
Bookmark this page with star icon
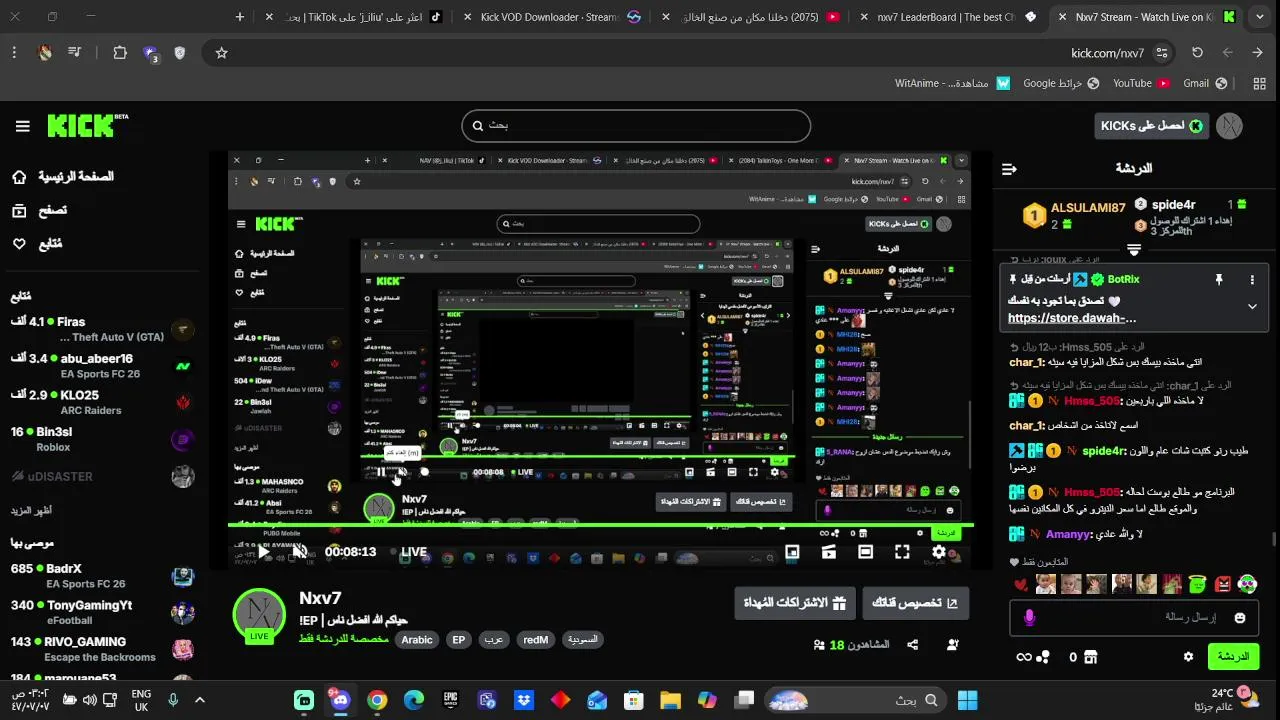[222, 53]
